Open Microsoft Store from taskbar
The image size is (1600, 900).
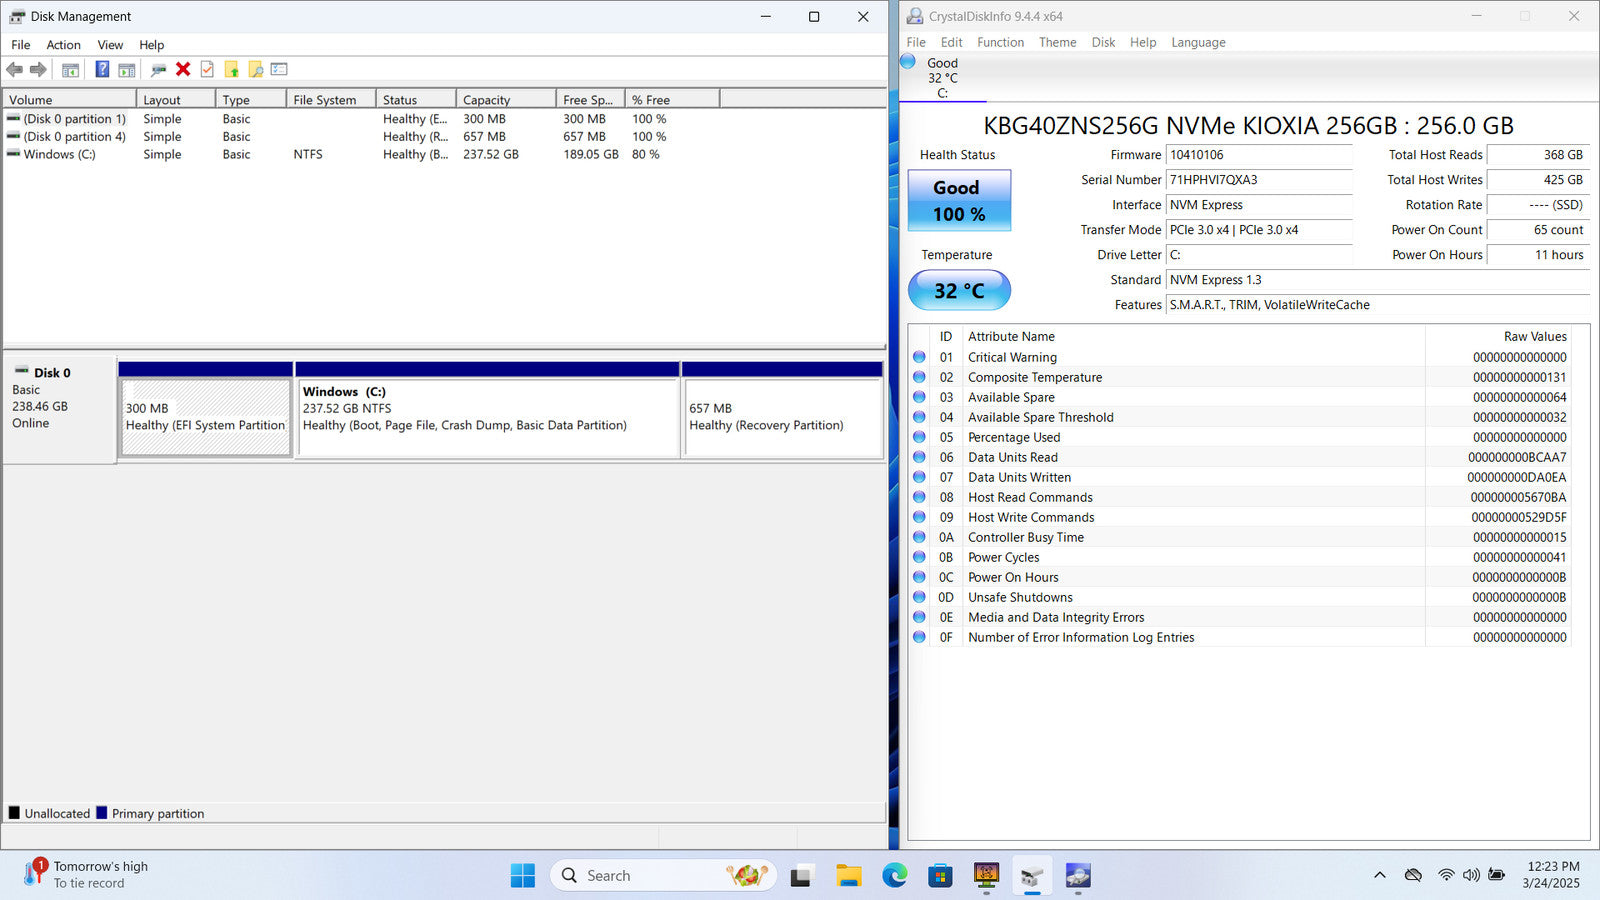coord(940,875)
